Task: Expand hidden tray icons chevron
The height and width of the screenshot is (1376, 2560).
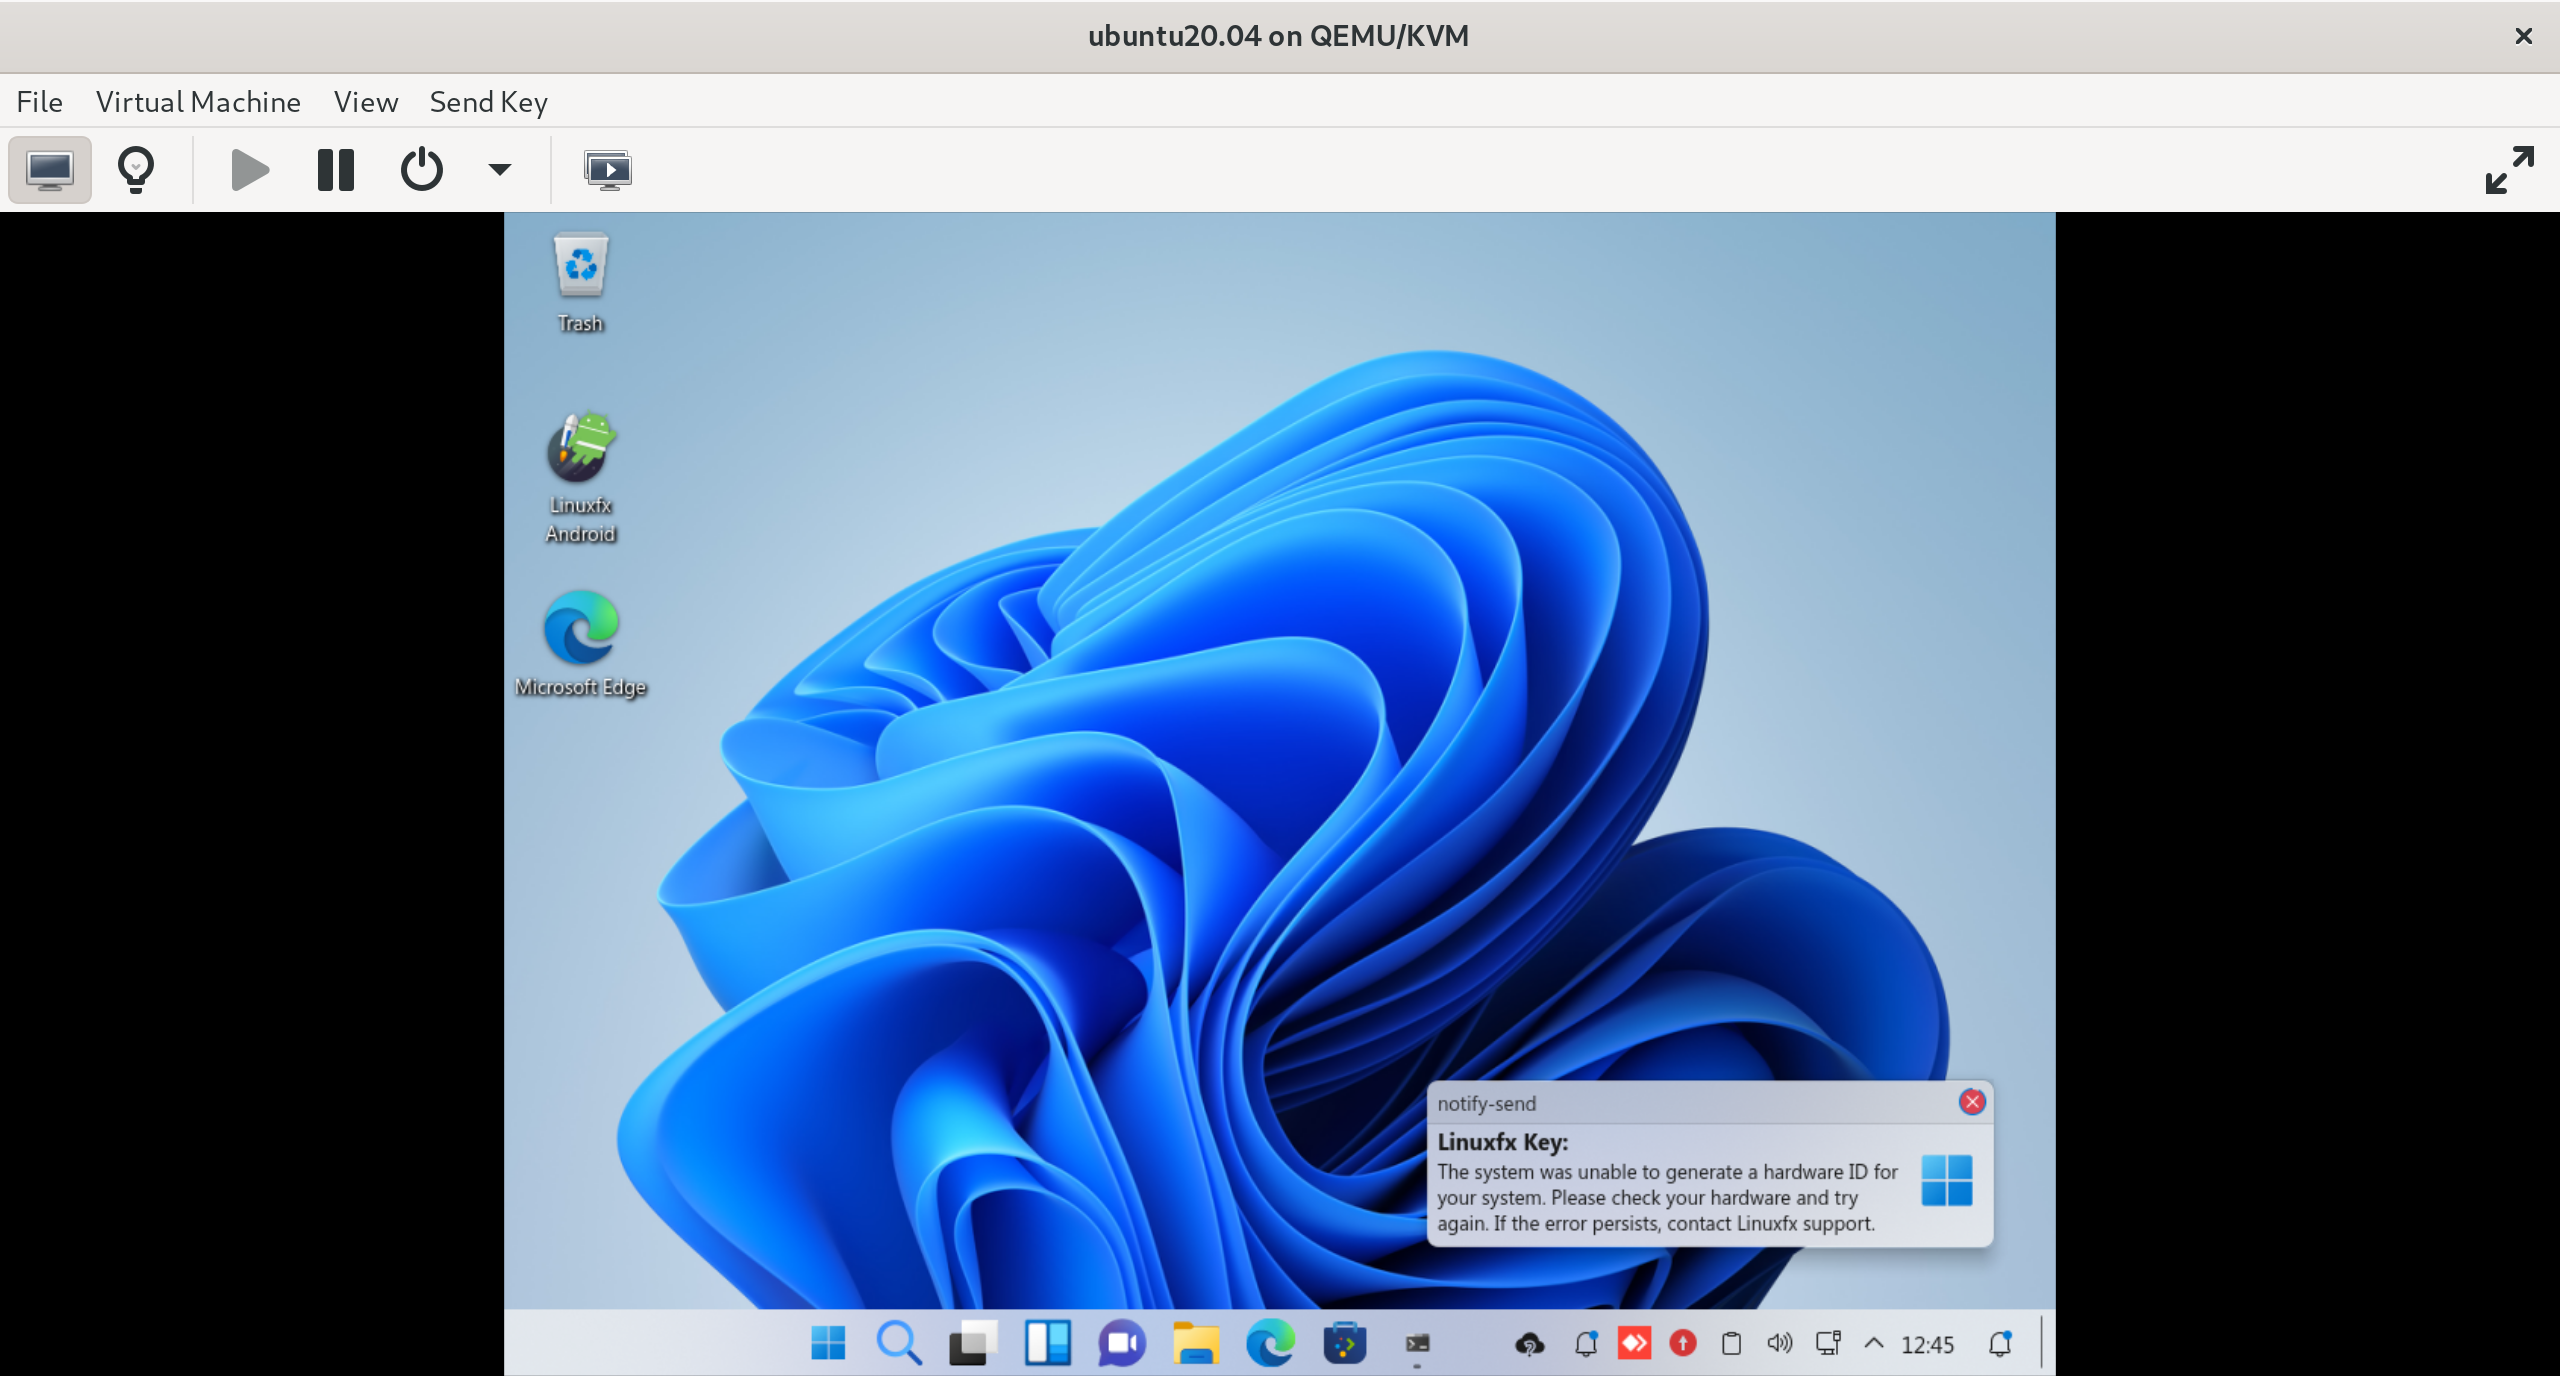Action: 1874,1343
